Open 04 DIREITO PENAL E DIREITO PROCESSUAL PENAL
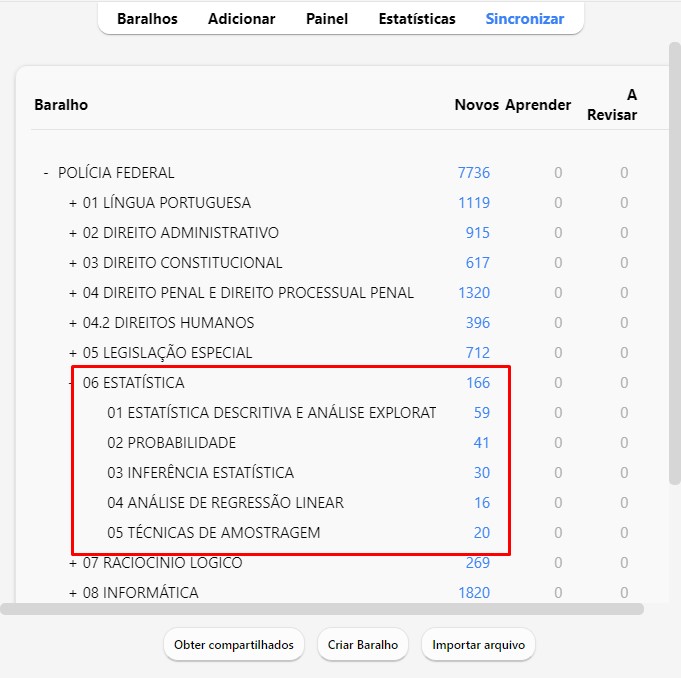The height and width of the screenshot is (678, 681). click(x=248, y=293)
